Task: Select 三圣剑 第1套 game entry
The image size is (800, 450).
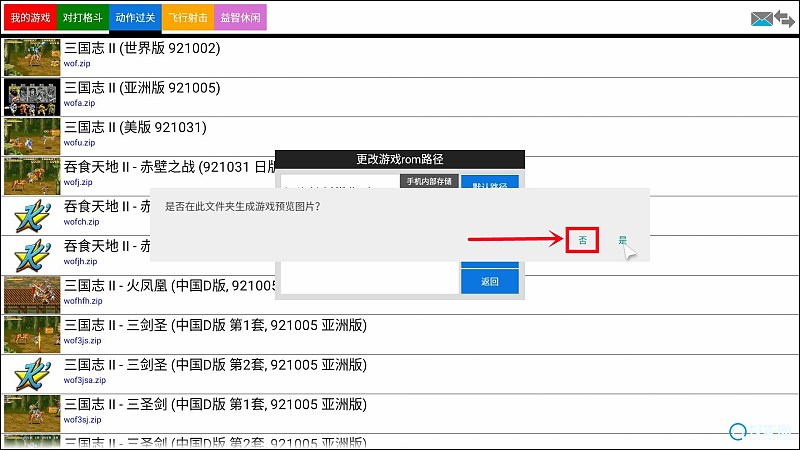Action: (x=215, y=404)
